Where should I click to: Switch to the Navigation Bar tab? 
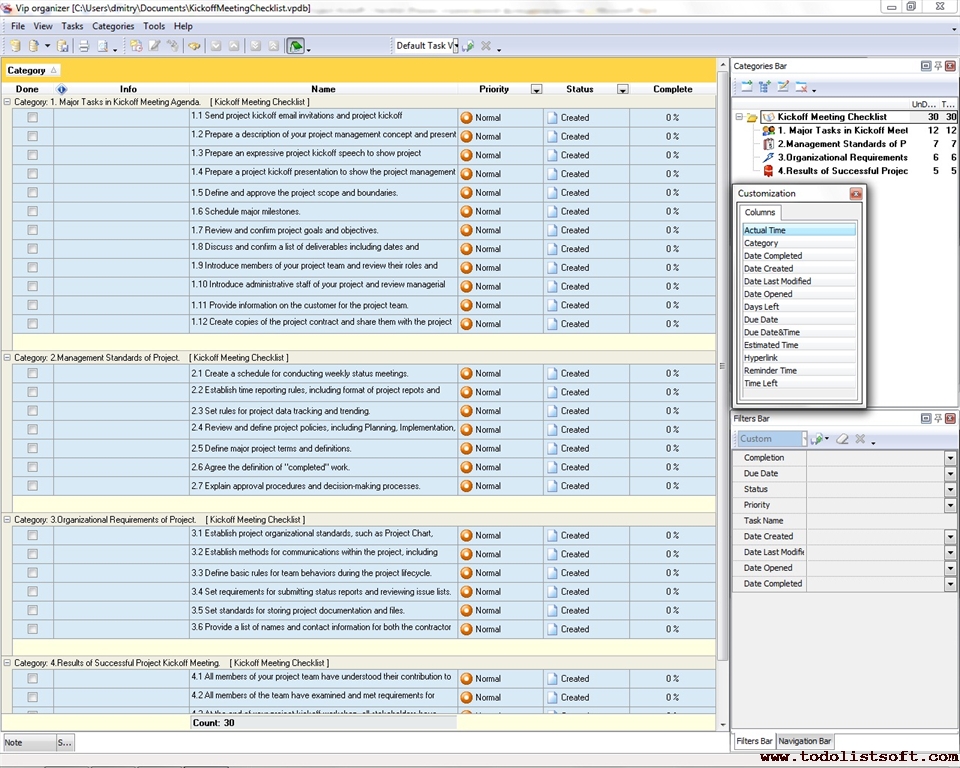(x=805, y=741)
